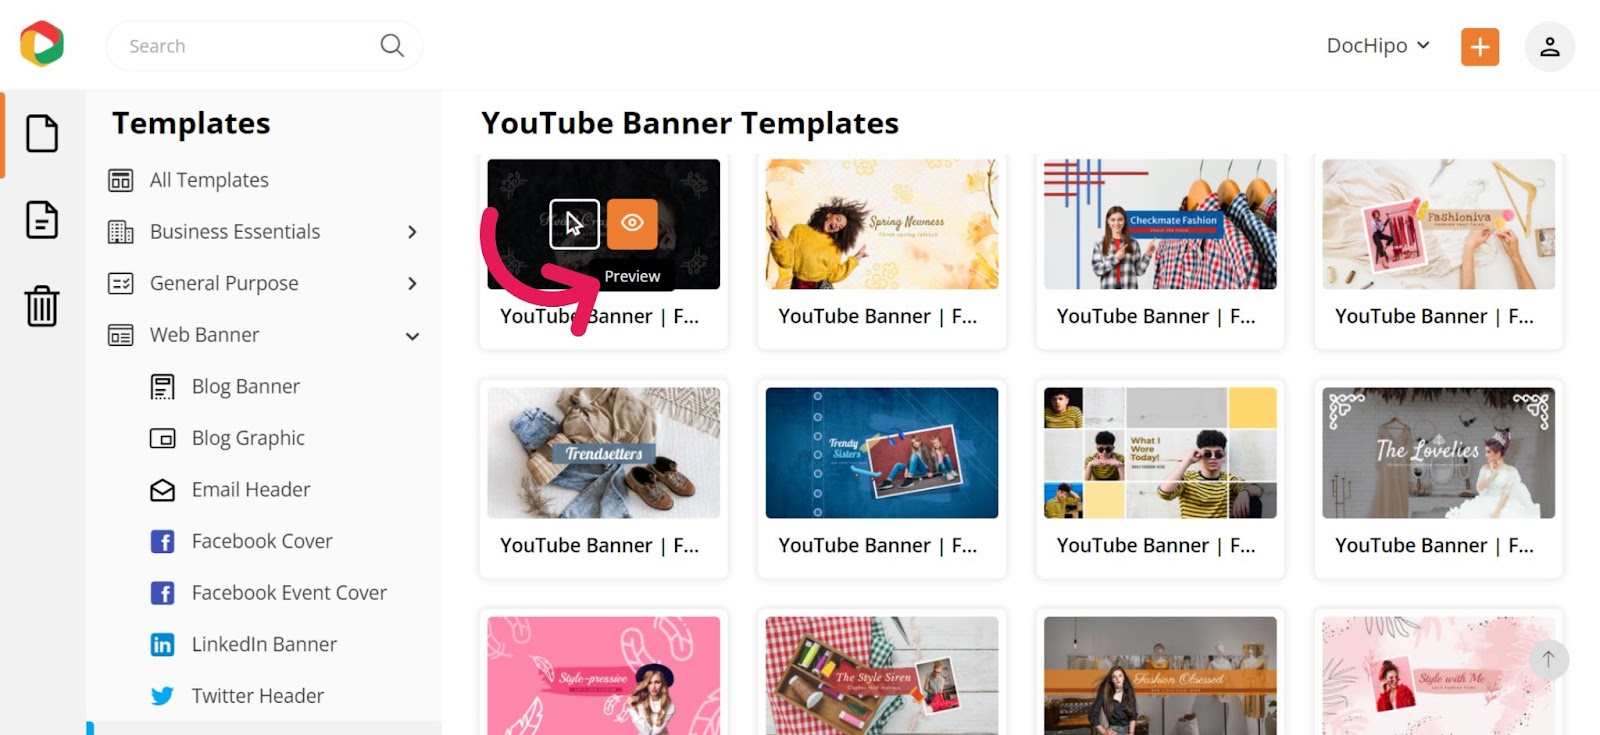Click the select button on the hovered template
This screenshot has width=1600, height=735.
point(574,223)
